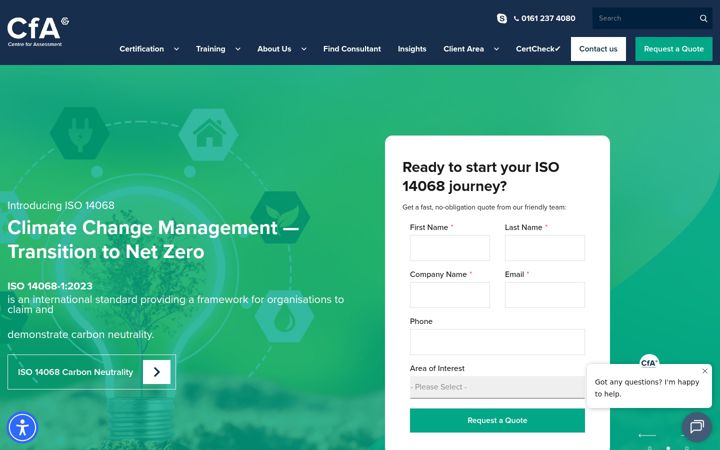This screenshot has height=450, width=720.
Task: Open the CertCheck link
Action: pos(538,49)
